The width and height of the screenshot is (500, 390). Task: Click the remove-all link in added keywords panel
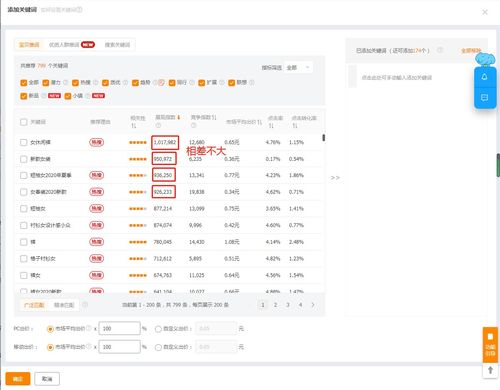click(x=471, y=51)
